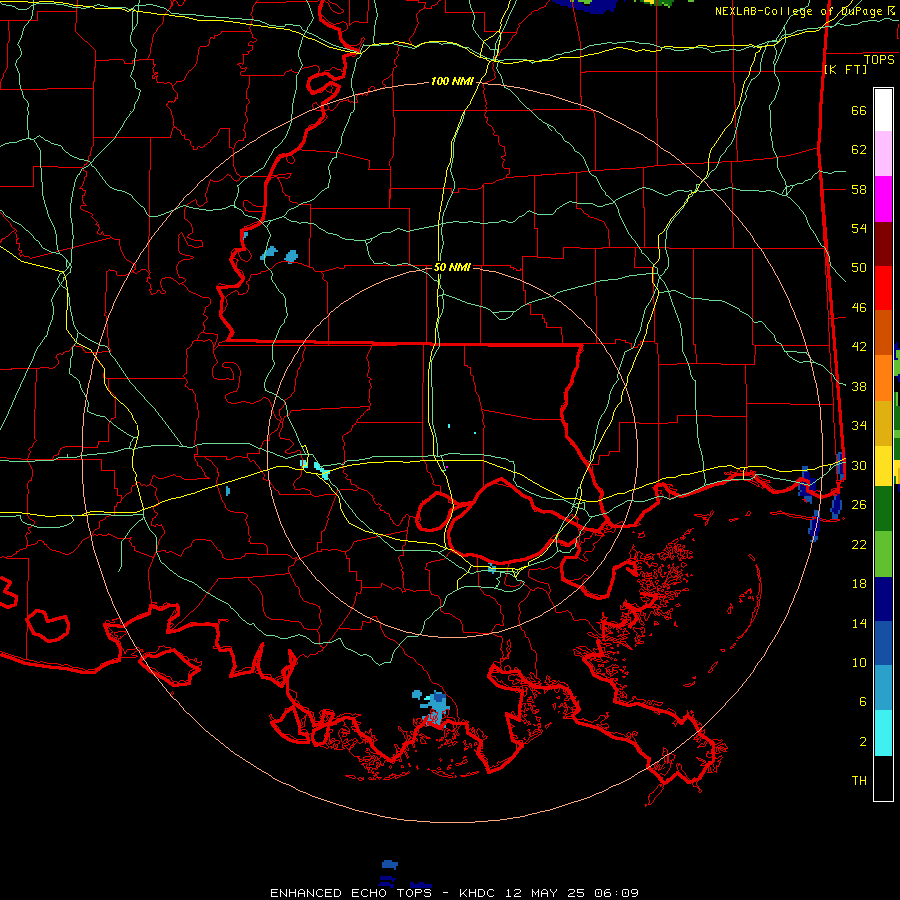Select the light green legend swatch
This screenshot has height=900, width=900.
tap(883, 554)
